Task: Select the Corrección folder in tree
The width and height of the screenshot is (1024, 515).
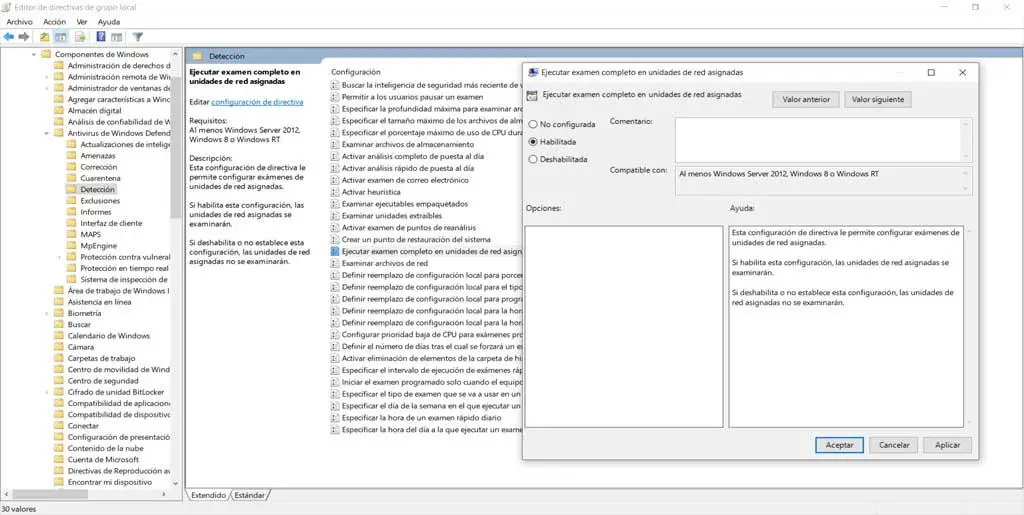Action: (x=99, y=166)
